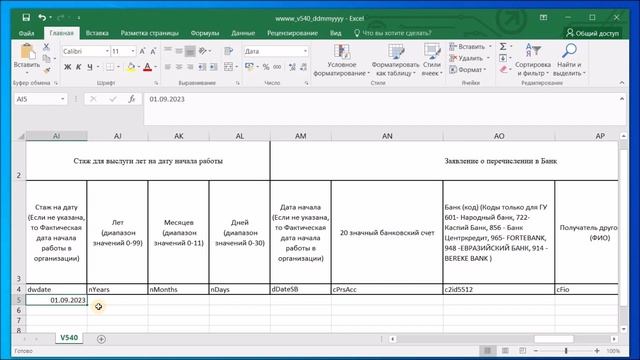640x360 pixels.
Task: Increase decimal places
Action: click(292, 67)
